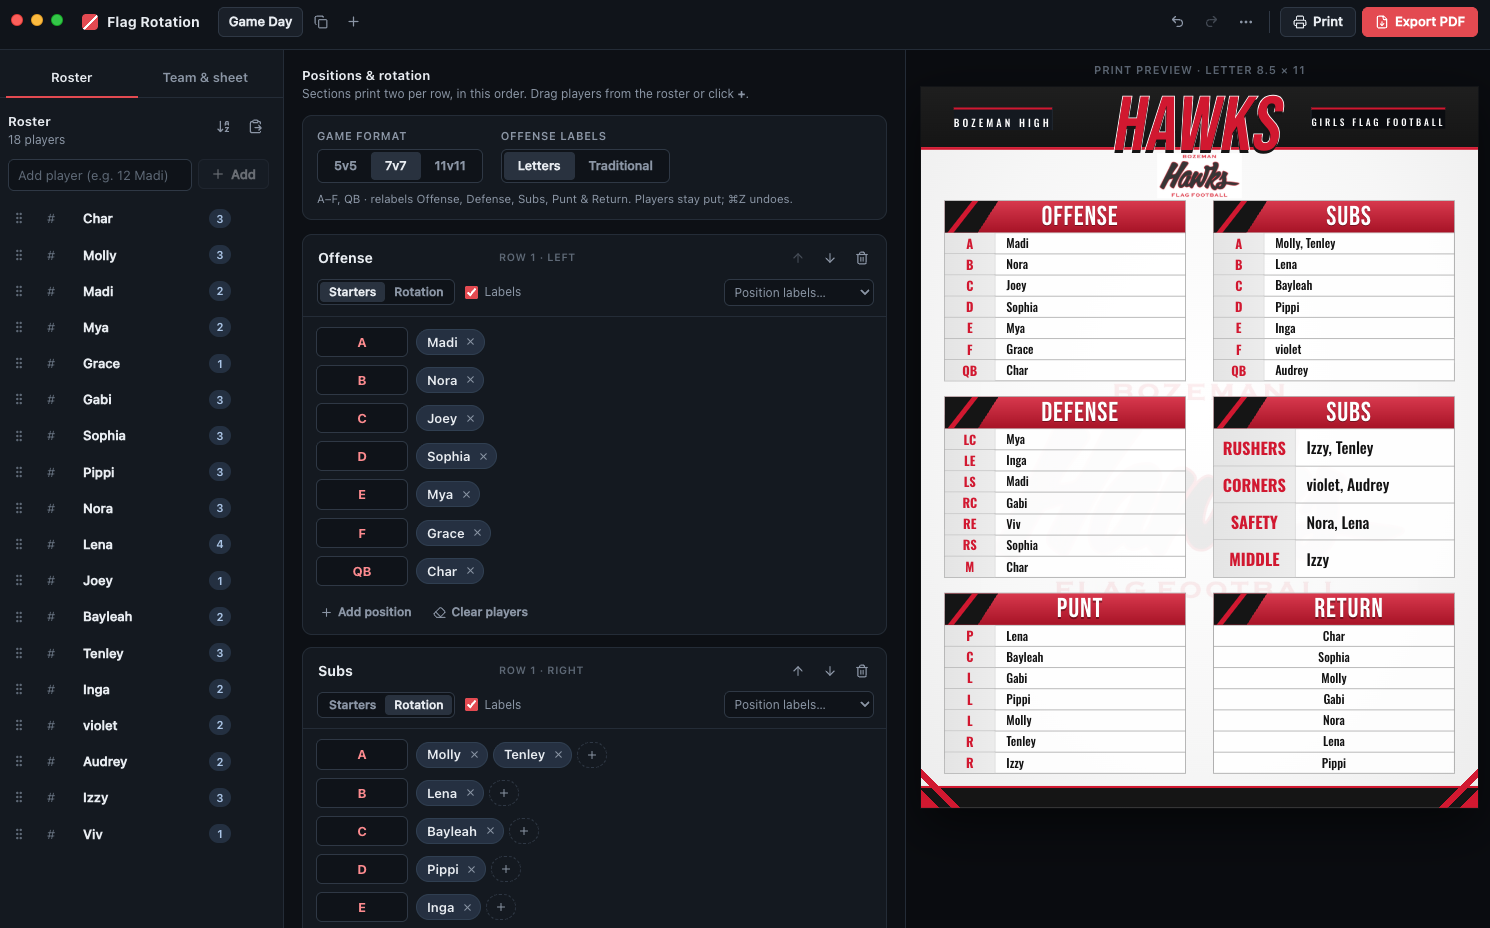Screen dimensions: 1490x928
Task: Delete the Offense section
Action: 862,258
